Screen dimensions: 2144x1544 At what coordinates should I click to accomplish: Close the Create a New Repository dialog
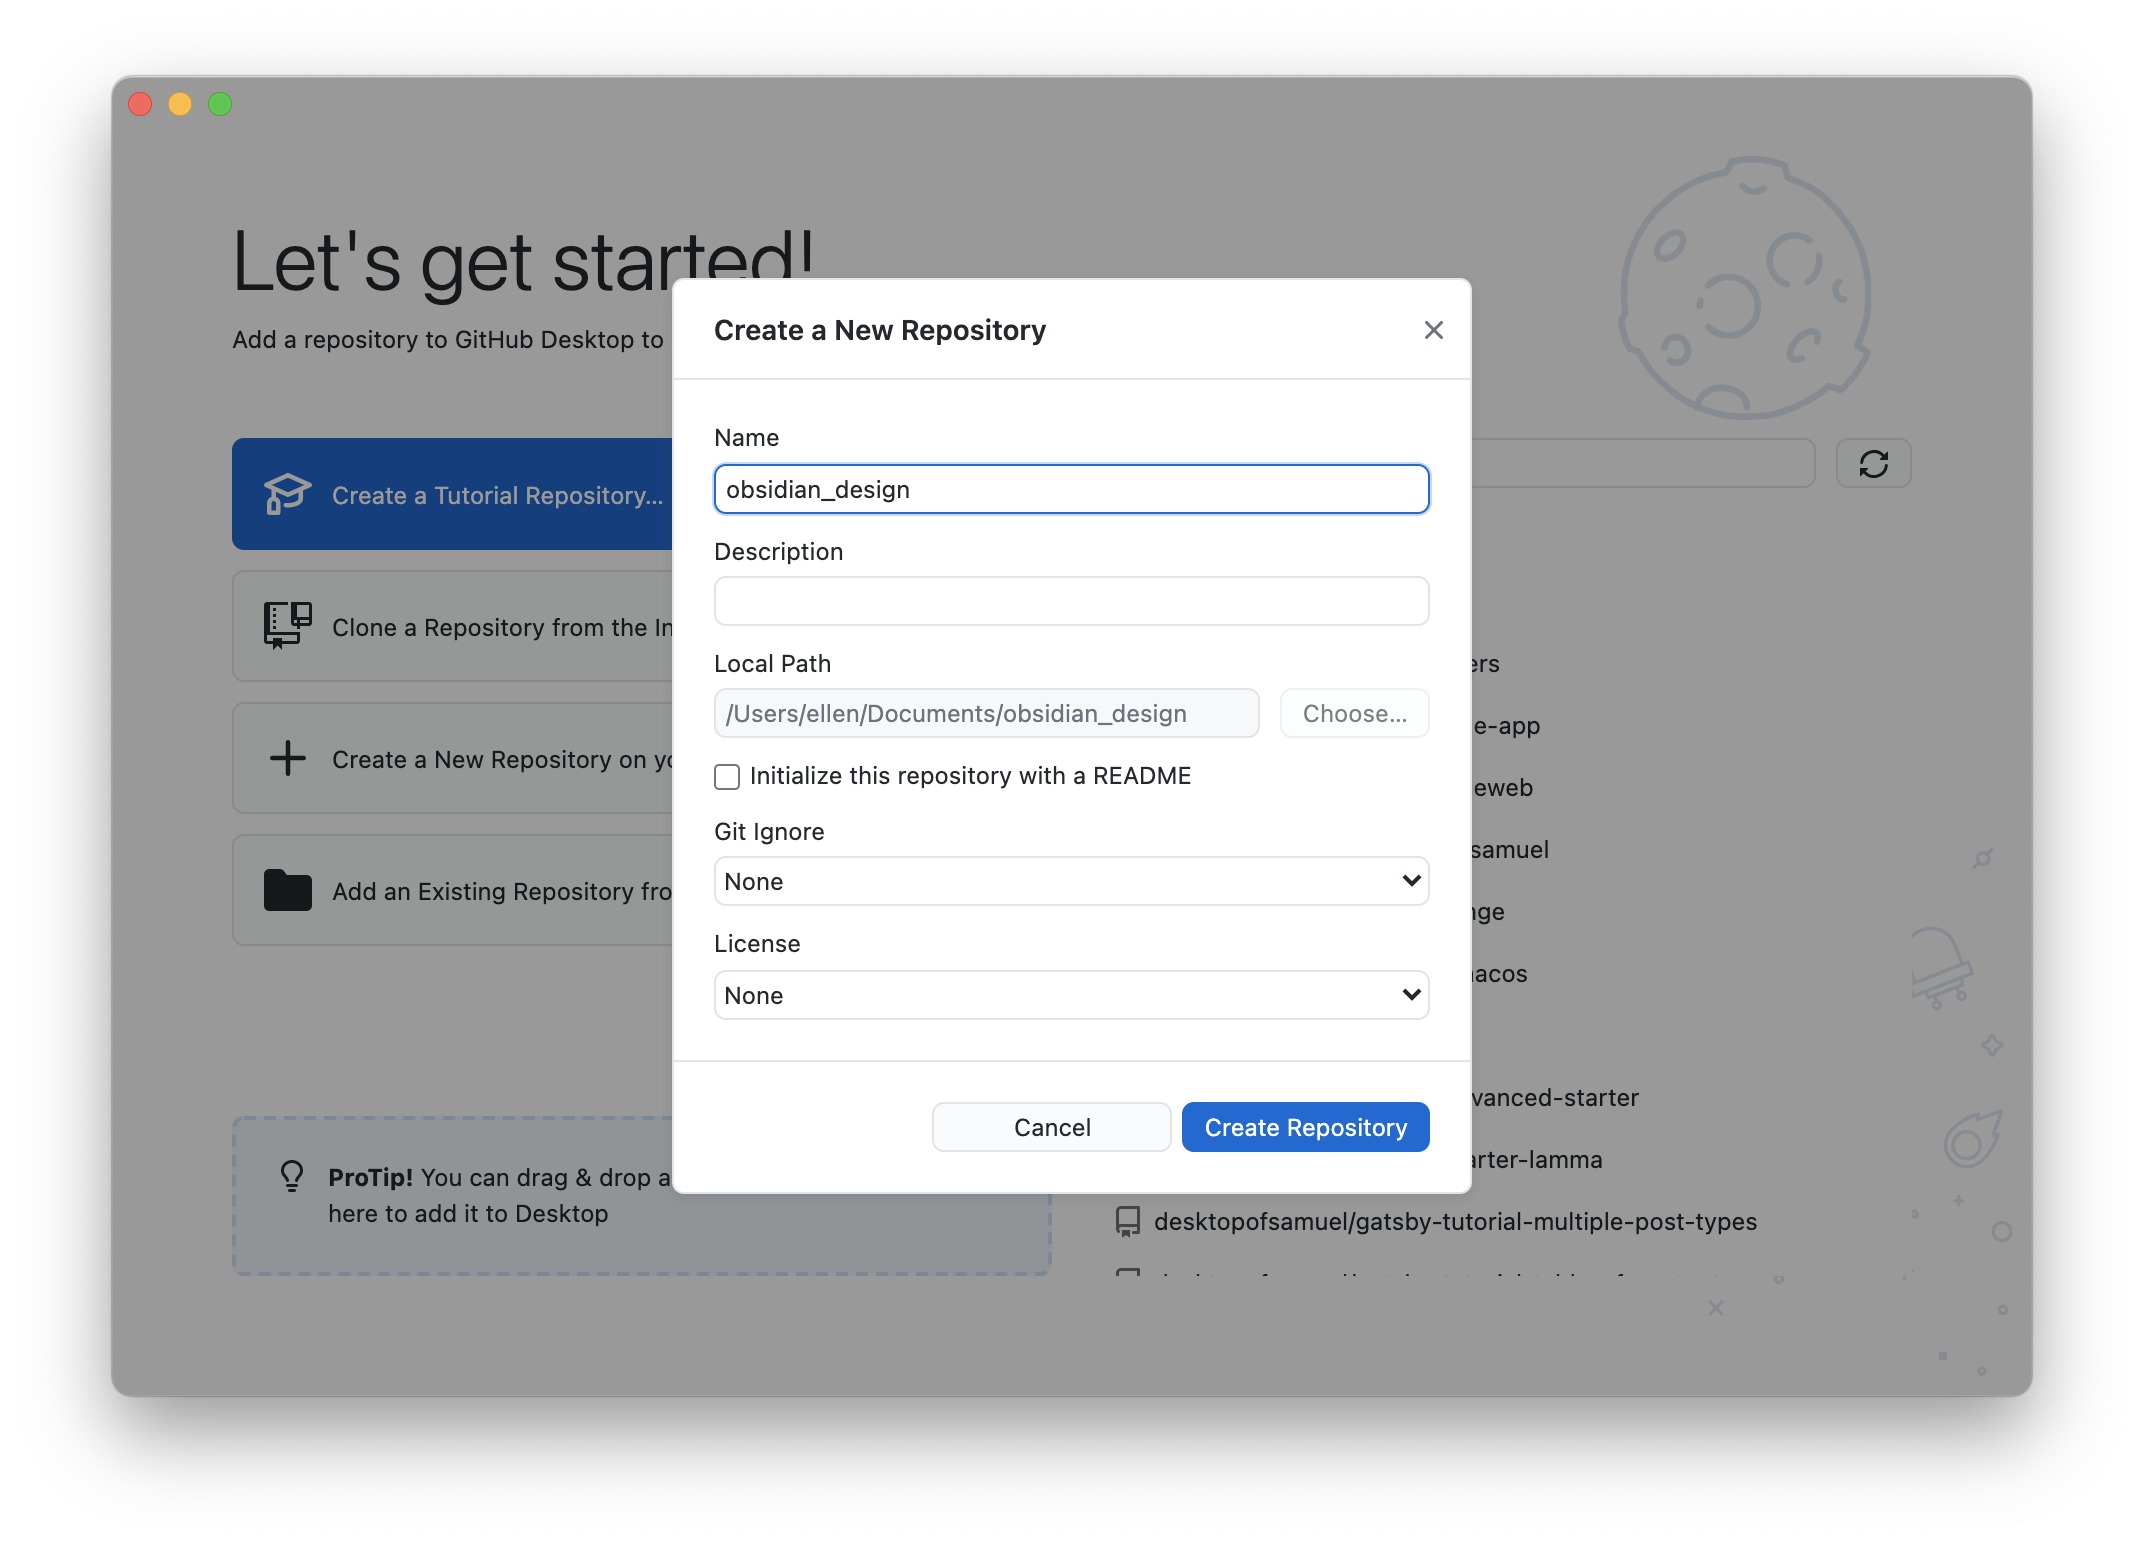tap(1432, 329)
